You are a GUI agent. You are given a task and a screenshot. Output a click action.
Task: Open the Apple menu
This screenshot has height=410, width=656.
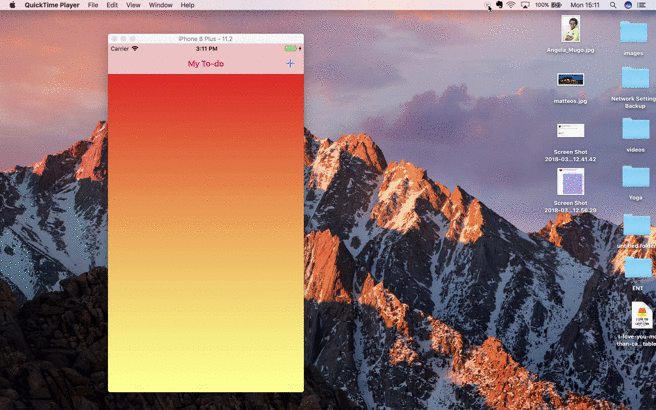(12, 5)
